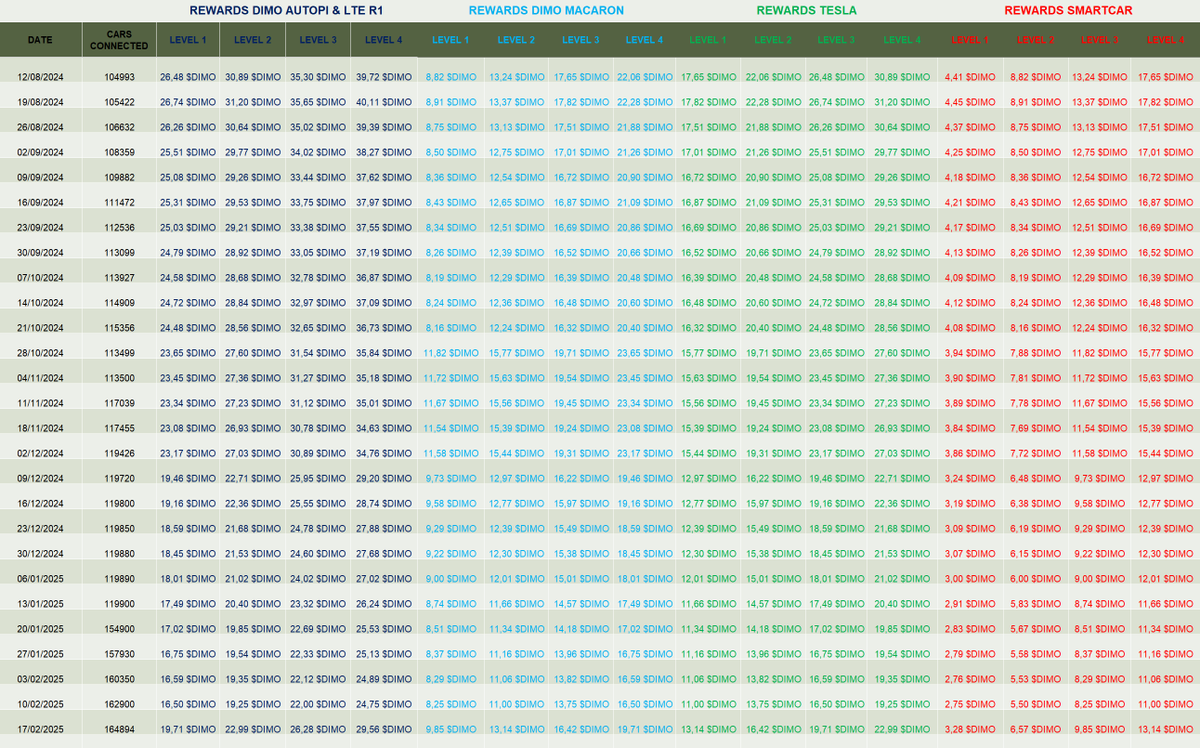Image resolution: width=1200 pixels, height=748 pixels.
Task: Select Tesla Level 4 cell 30,89 $DIMO
Action: click(901, 77)
